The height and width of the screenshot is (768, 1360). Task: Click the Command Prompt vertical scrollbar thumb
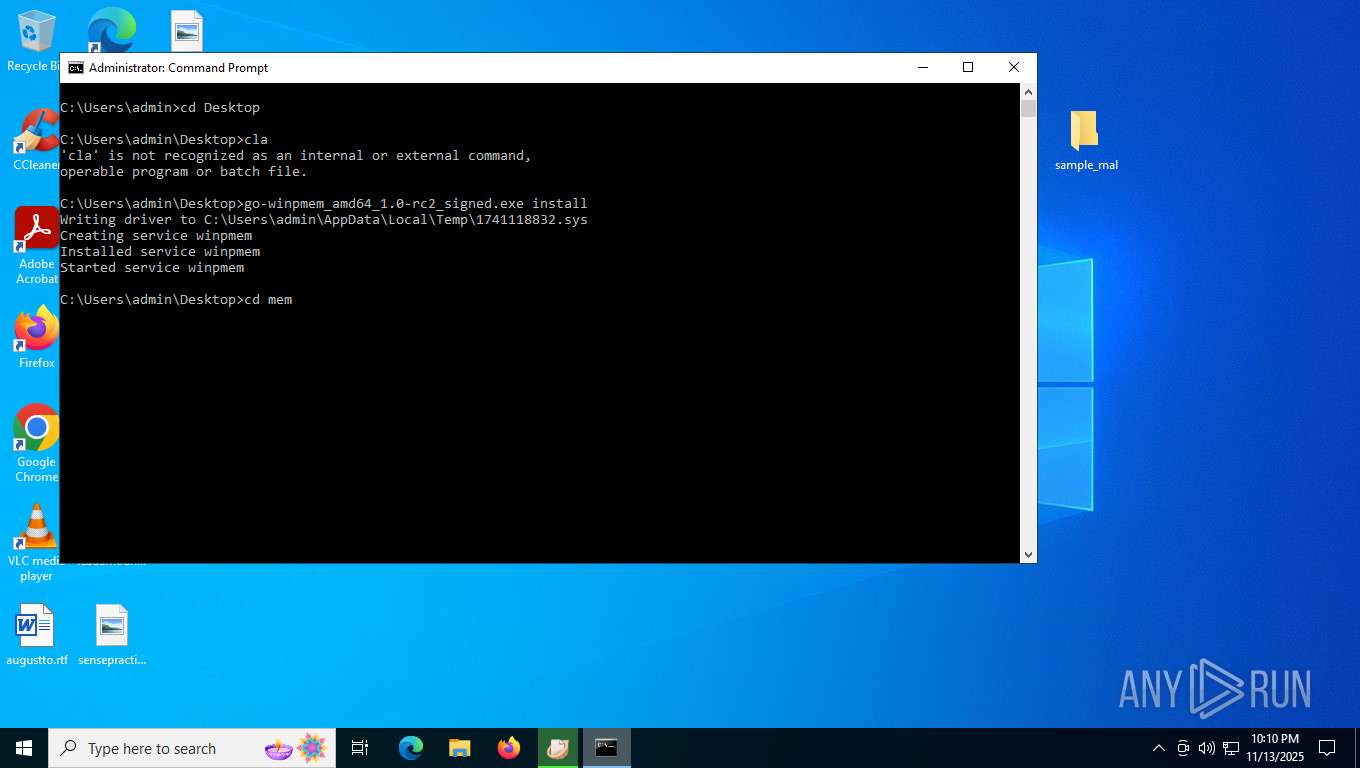pyautogui.click(x=1028, y=109)
